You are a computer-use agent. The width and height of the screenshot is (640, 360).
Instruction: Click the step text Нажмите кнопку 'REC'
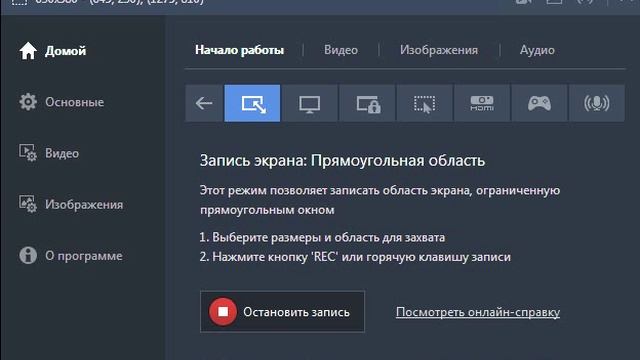pos(276,257)
